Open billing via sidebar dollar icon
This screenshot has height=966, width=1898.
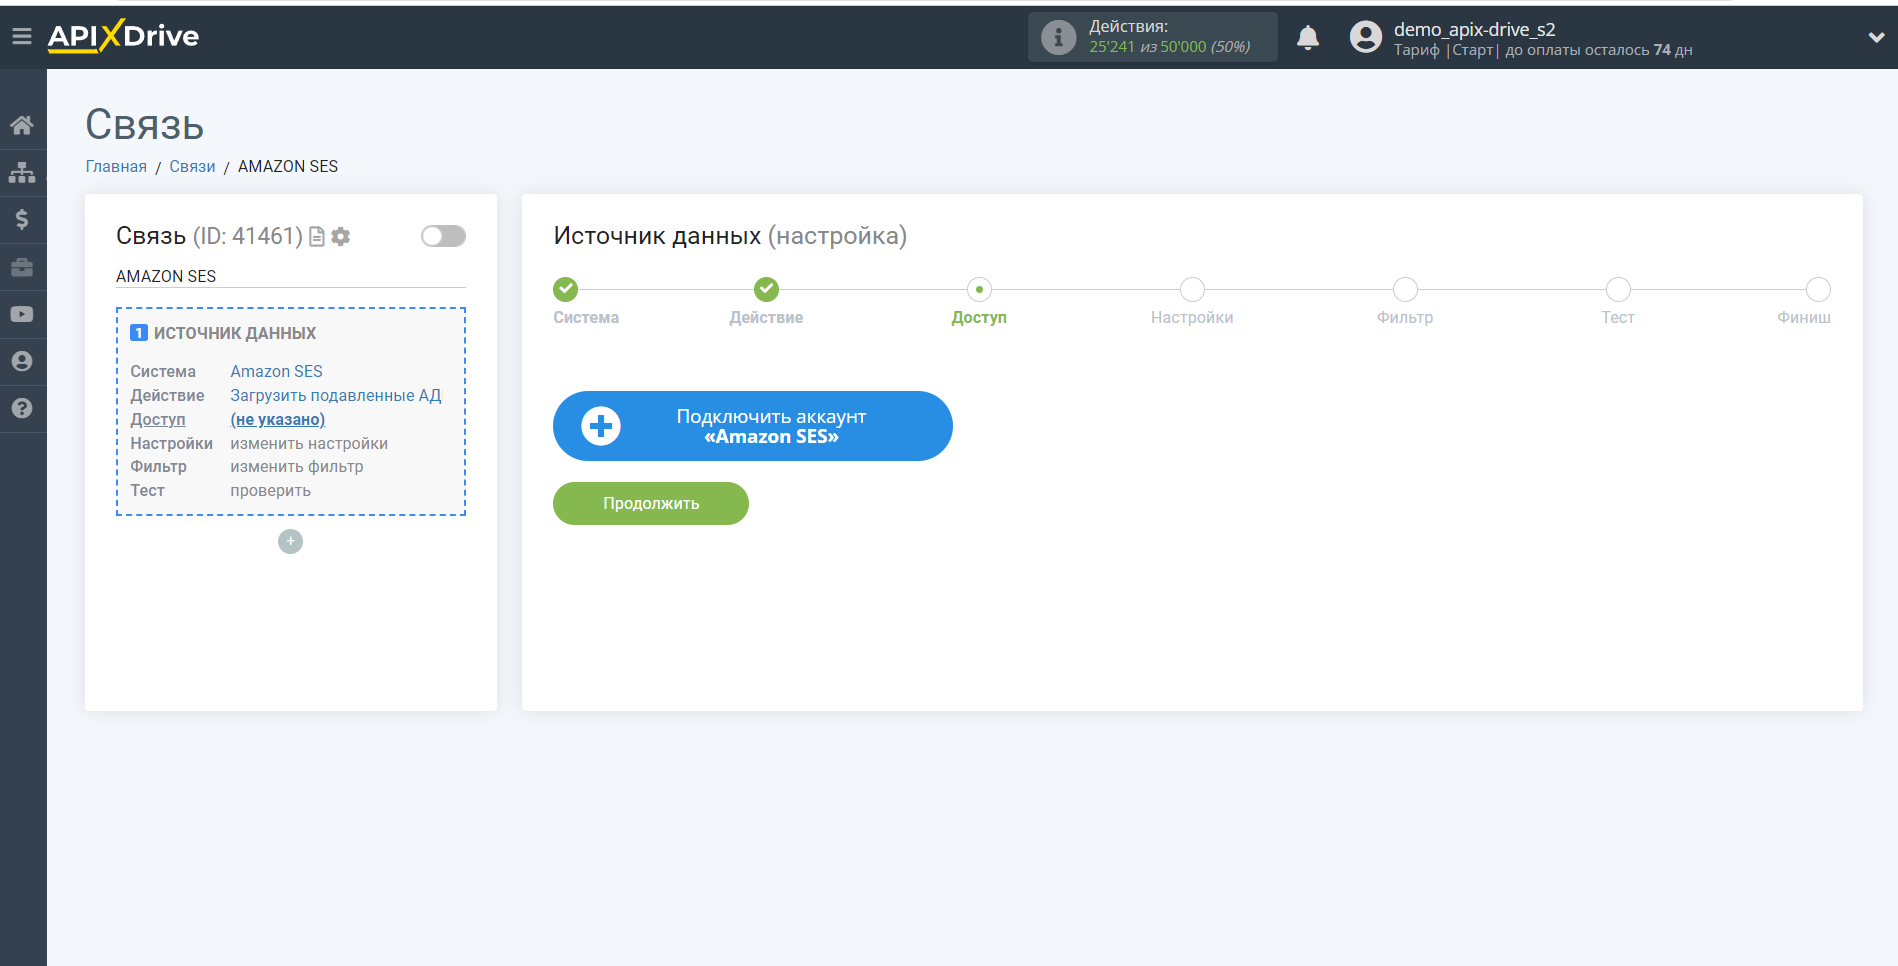point(22,219)
